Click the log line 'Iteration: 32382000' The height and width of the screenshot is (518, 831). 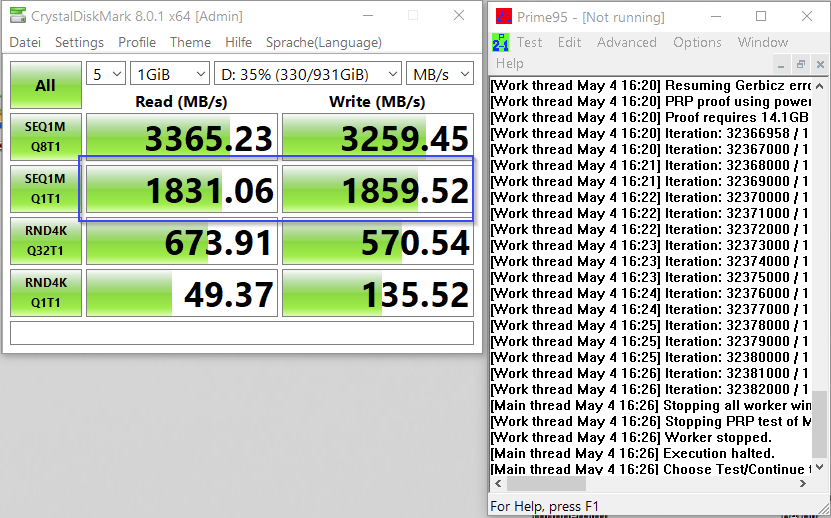650,389
